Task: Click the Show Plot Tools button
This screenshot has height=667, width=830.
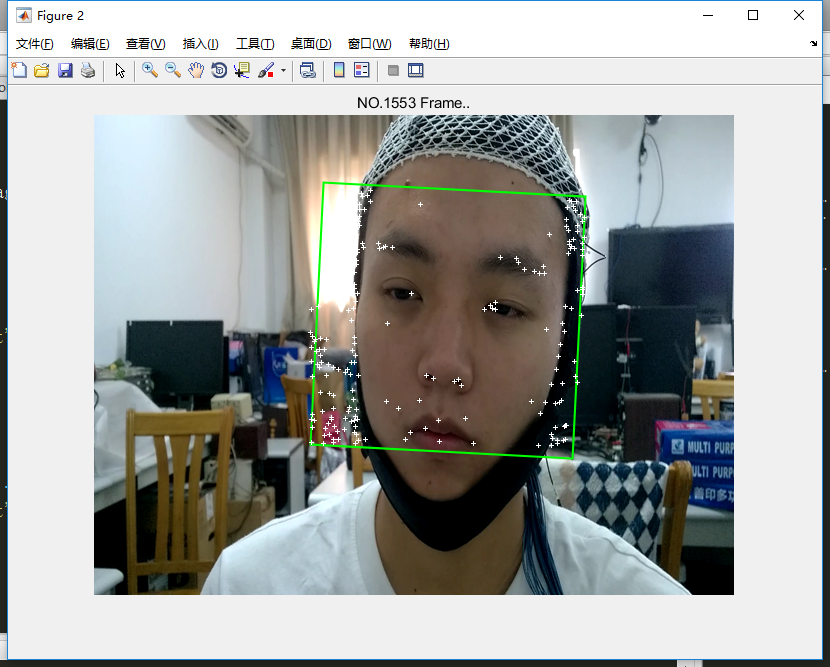Action: click(x=416, y=70)
